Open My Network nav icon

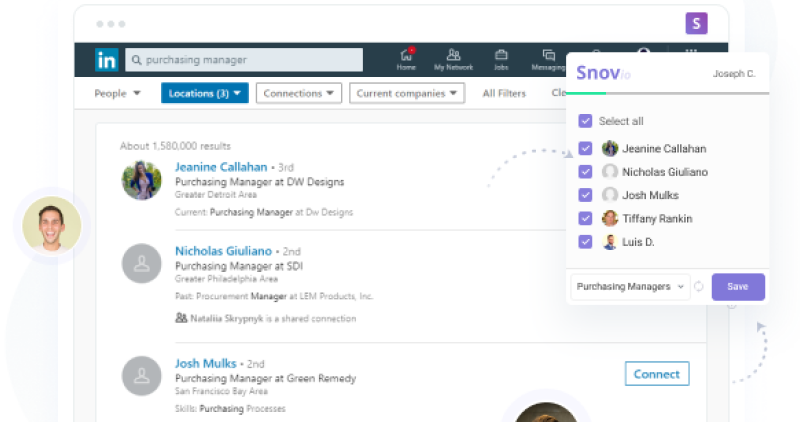point(453,59)
